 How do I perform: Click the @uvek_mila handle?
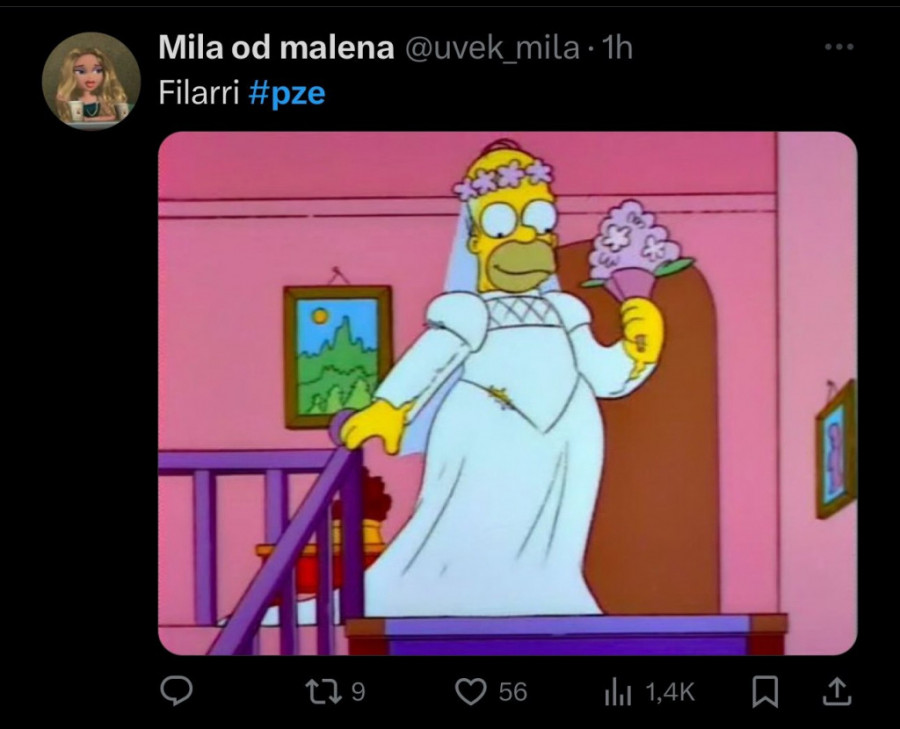[492, 48]
